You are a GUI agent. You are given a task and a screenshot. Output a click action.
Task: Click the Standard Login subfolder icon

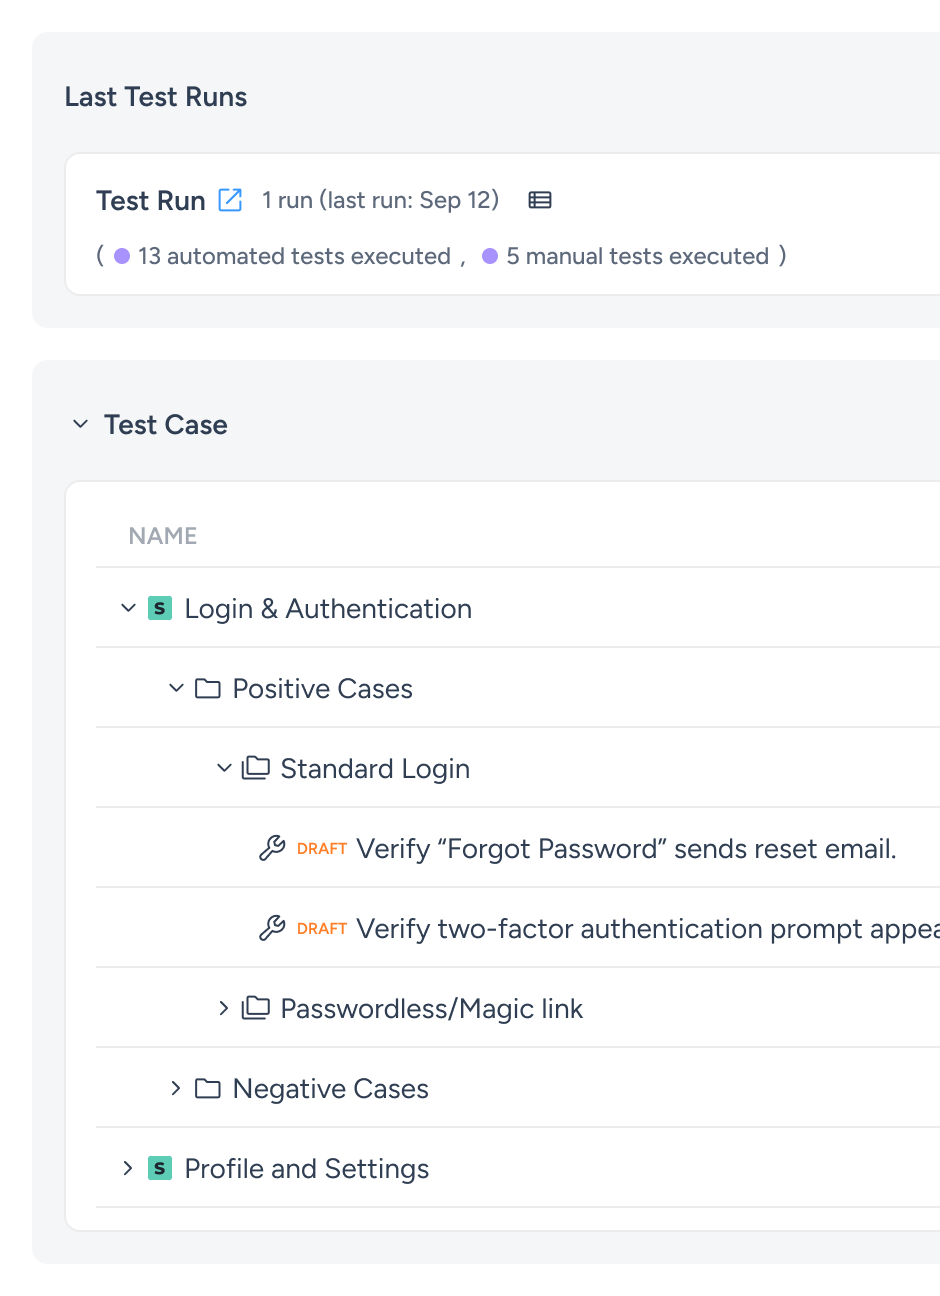pos(256,768)
